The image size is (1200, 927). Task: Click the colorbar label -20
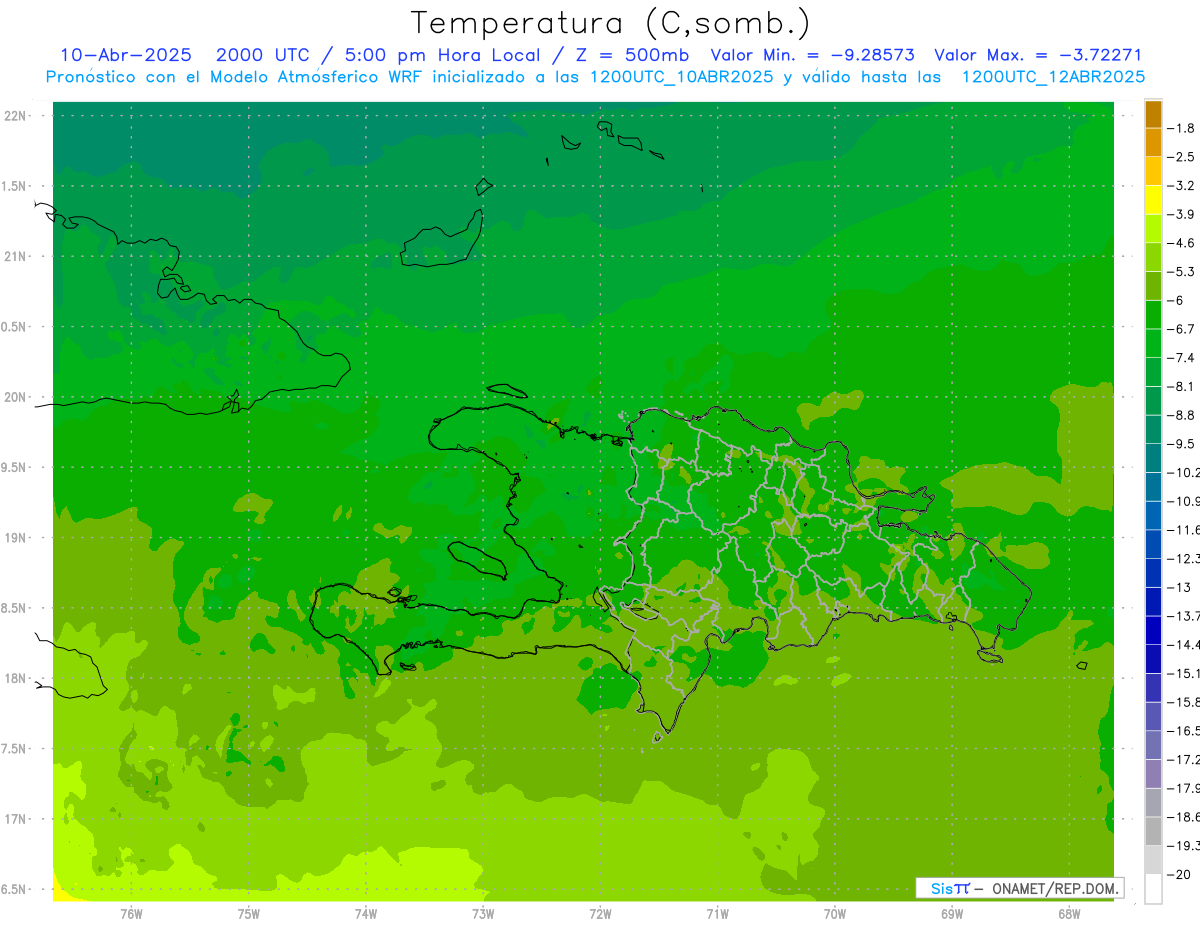pos(1180,874)
